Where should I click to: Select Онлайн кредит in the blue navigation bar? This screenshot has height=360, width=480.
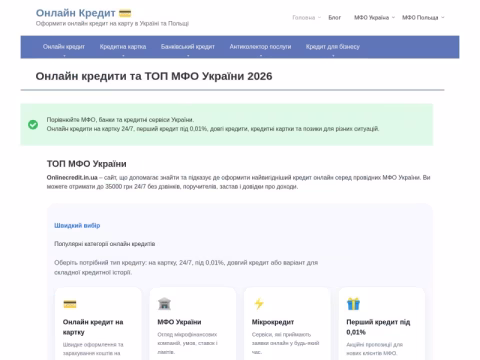click(x=64, y=47)
